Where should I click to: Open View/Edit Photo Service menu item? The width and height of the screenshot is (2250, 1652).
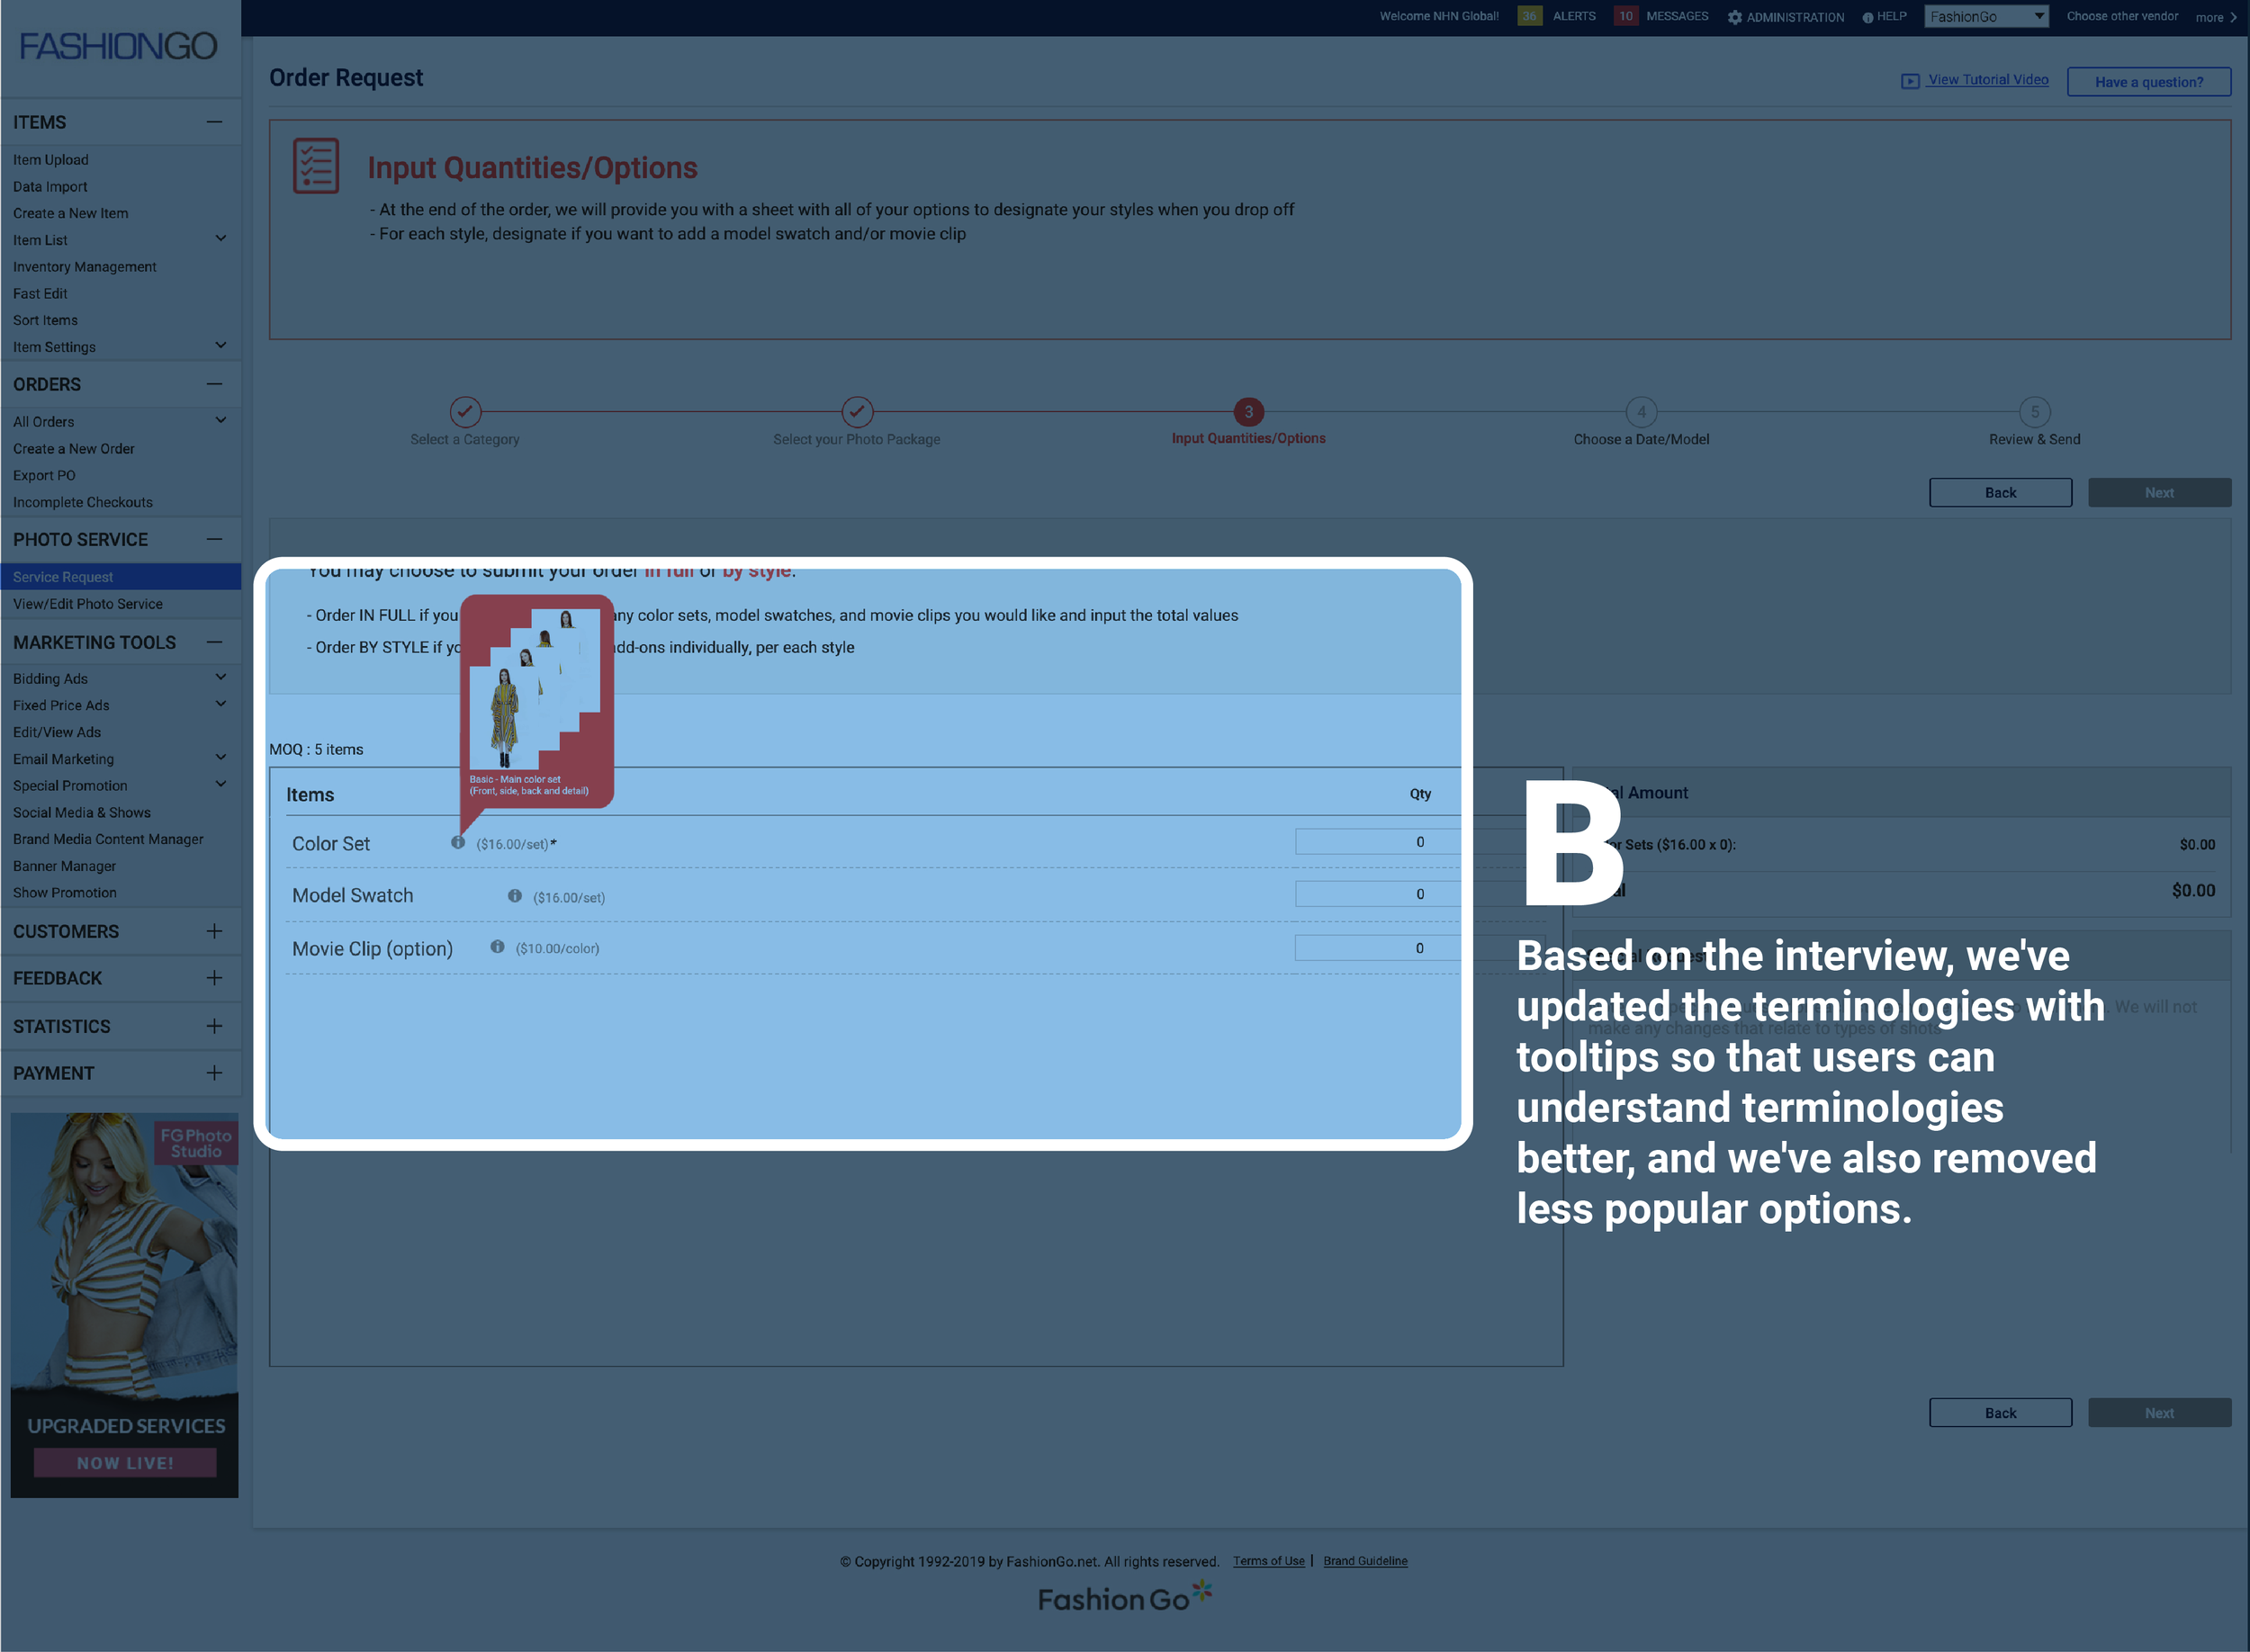(x=88, y=604)
